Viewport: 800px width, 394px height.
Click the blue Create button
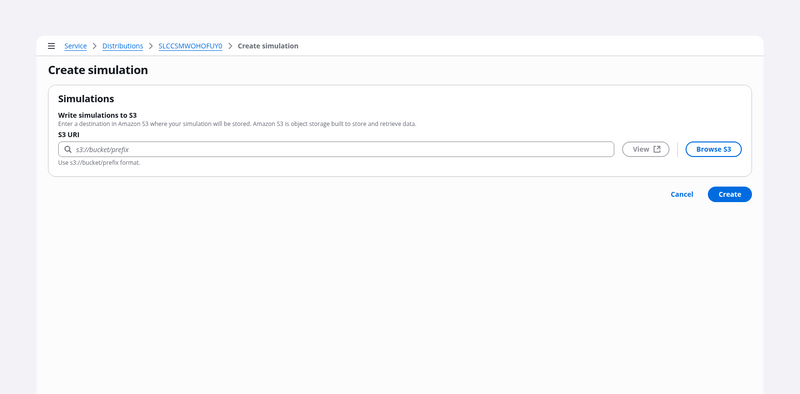coord(730,194)
